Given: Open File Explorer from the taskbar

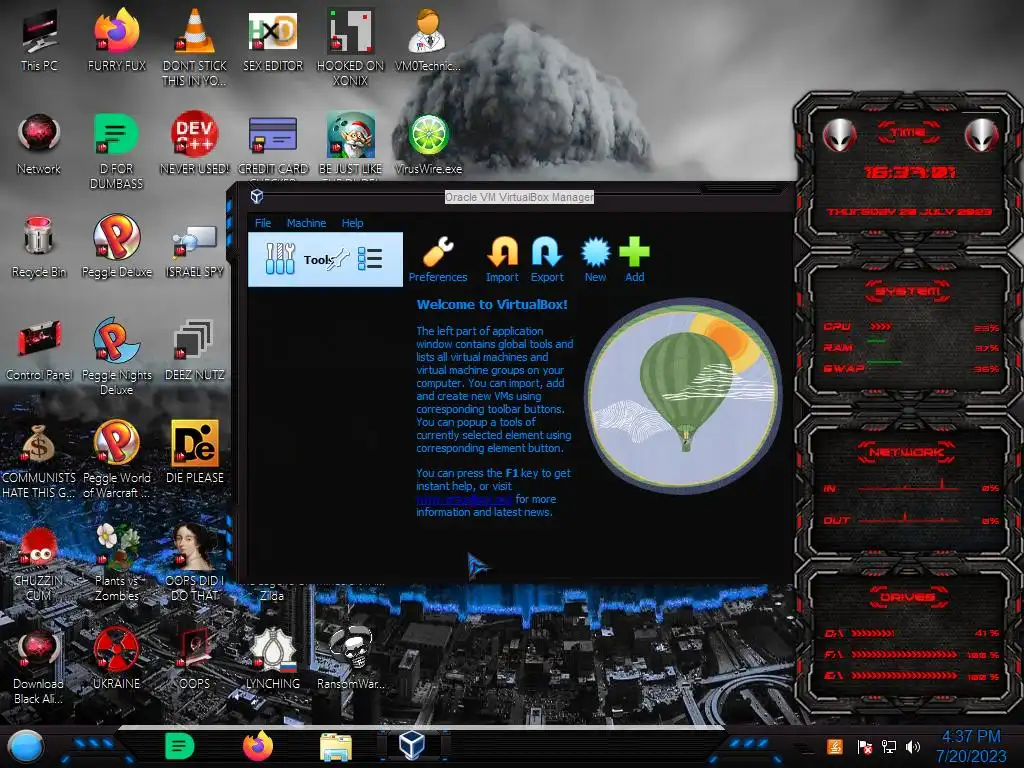Looking at the screenshot, I should [336, 746].
